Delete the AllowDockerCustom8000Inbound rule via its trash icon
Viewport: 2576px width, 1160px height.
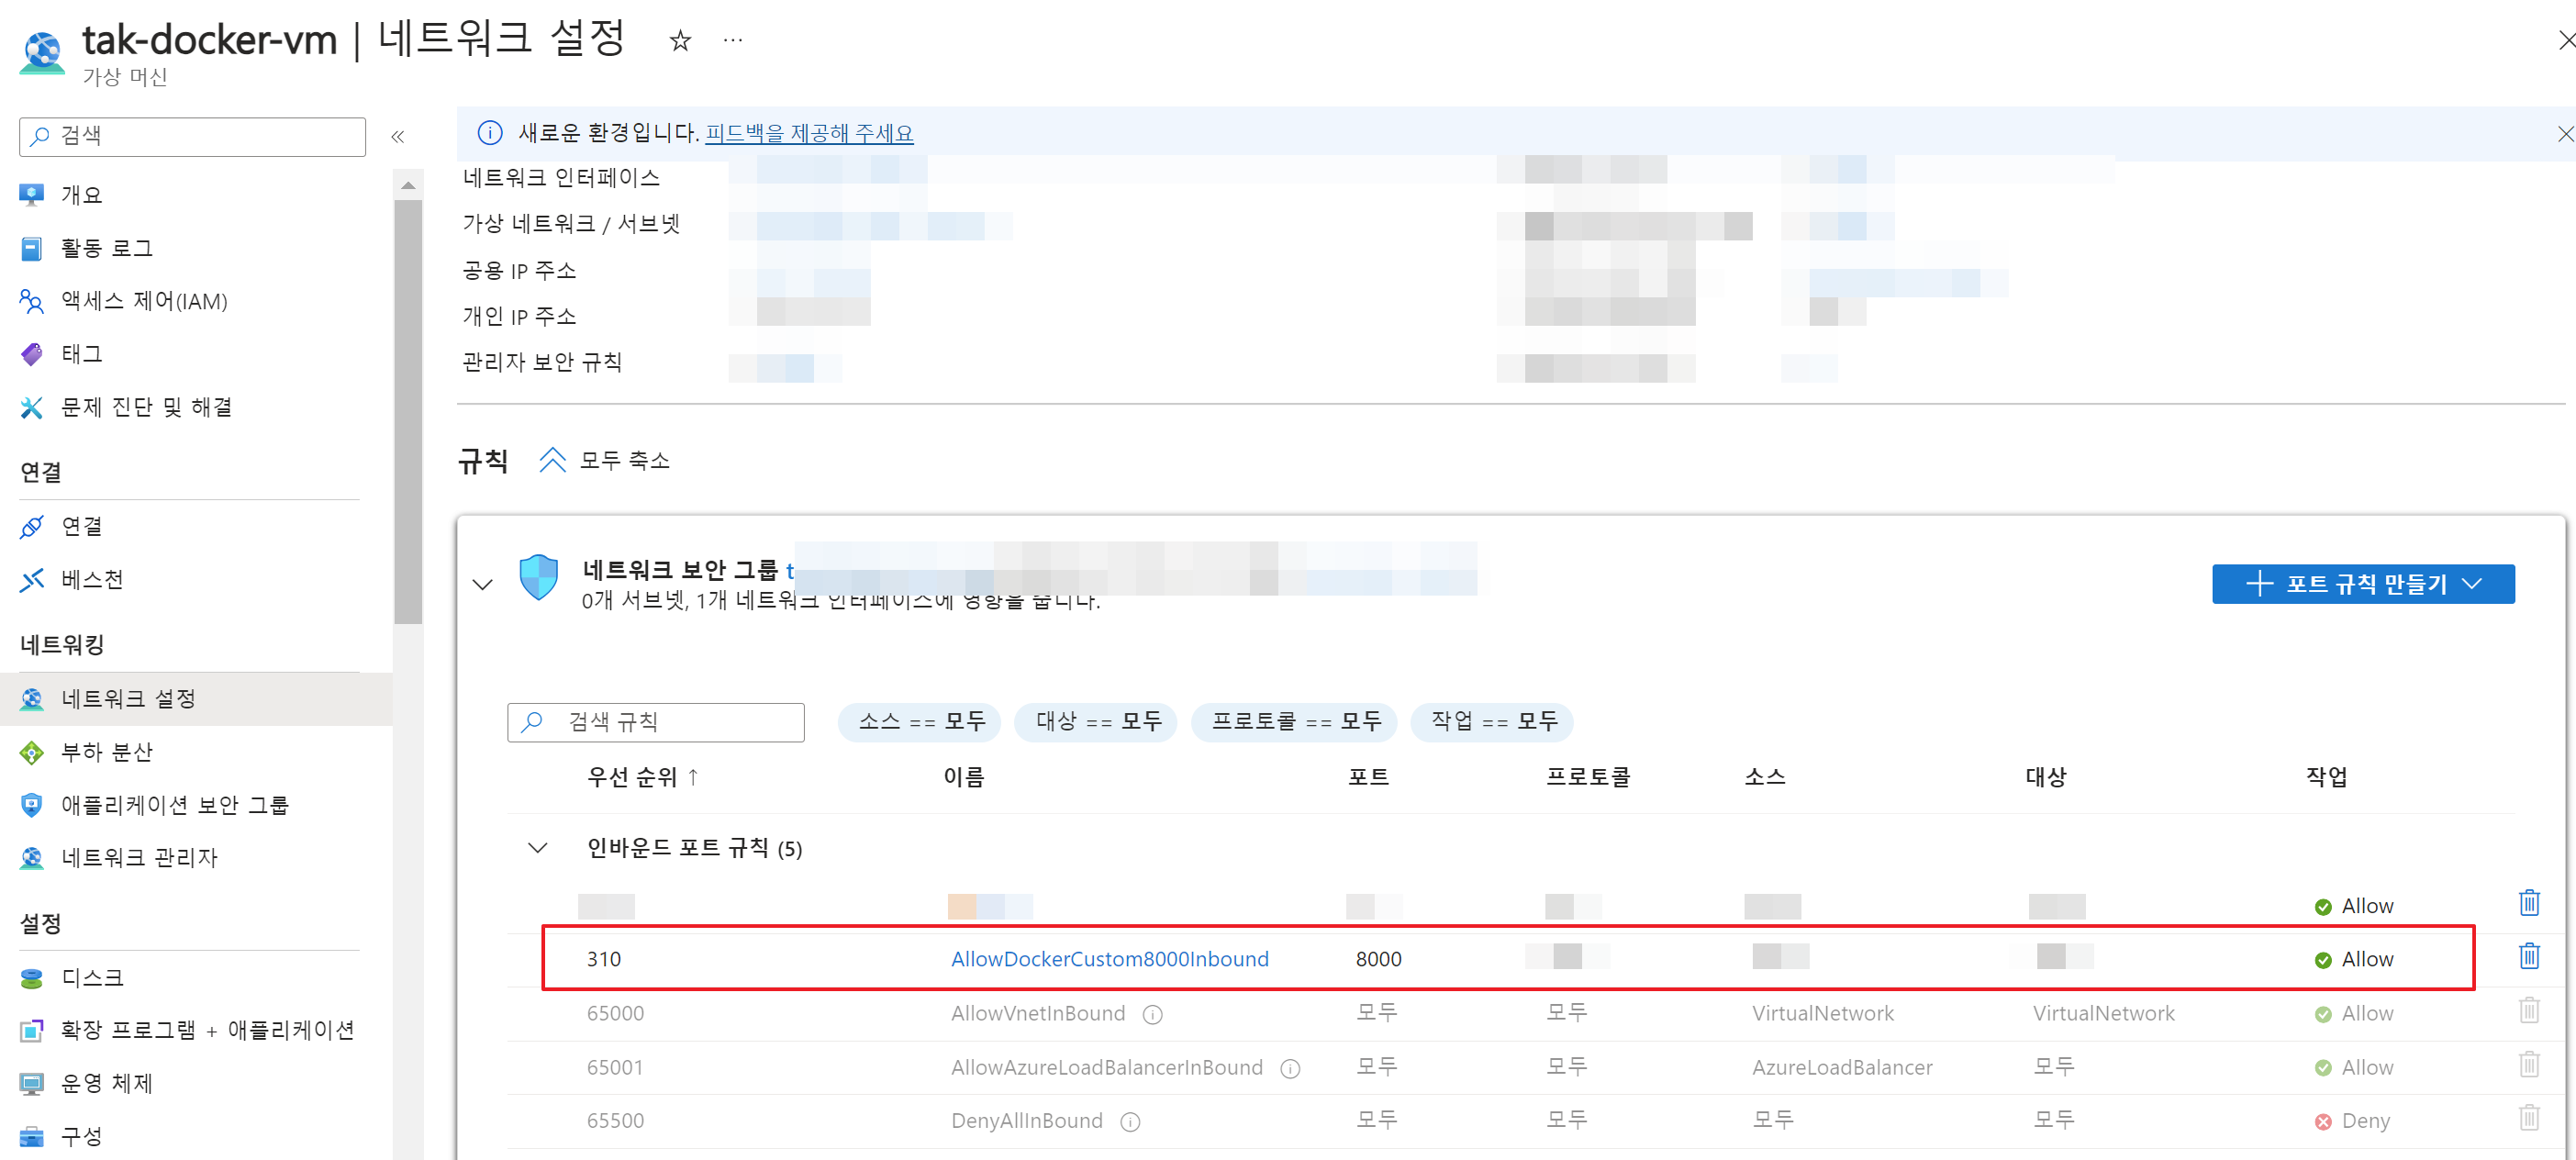point(2528,957)
